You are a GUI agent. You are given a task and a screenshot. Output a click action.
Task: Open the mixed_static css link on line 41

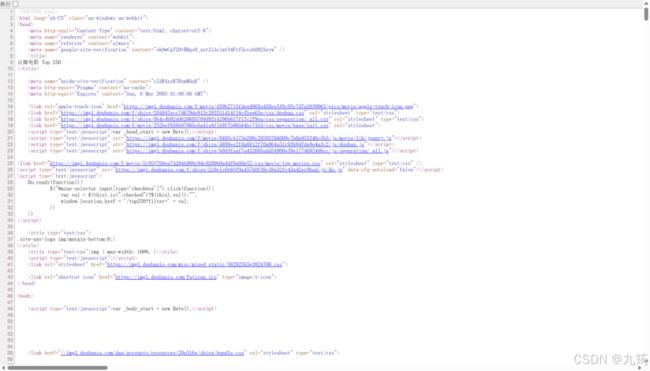(194, 264)
